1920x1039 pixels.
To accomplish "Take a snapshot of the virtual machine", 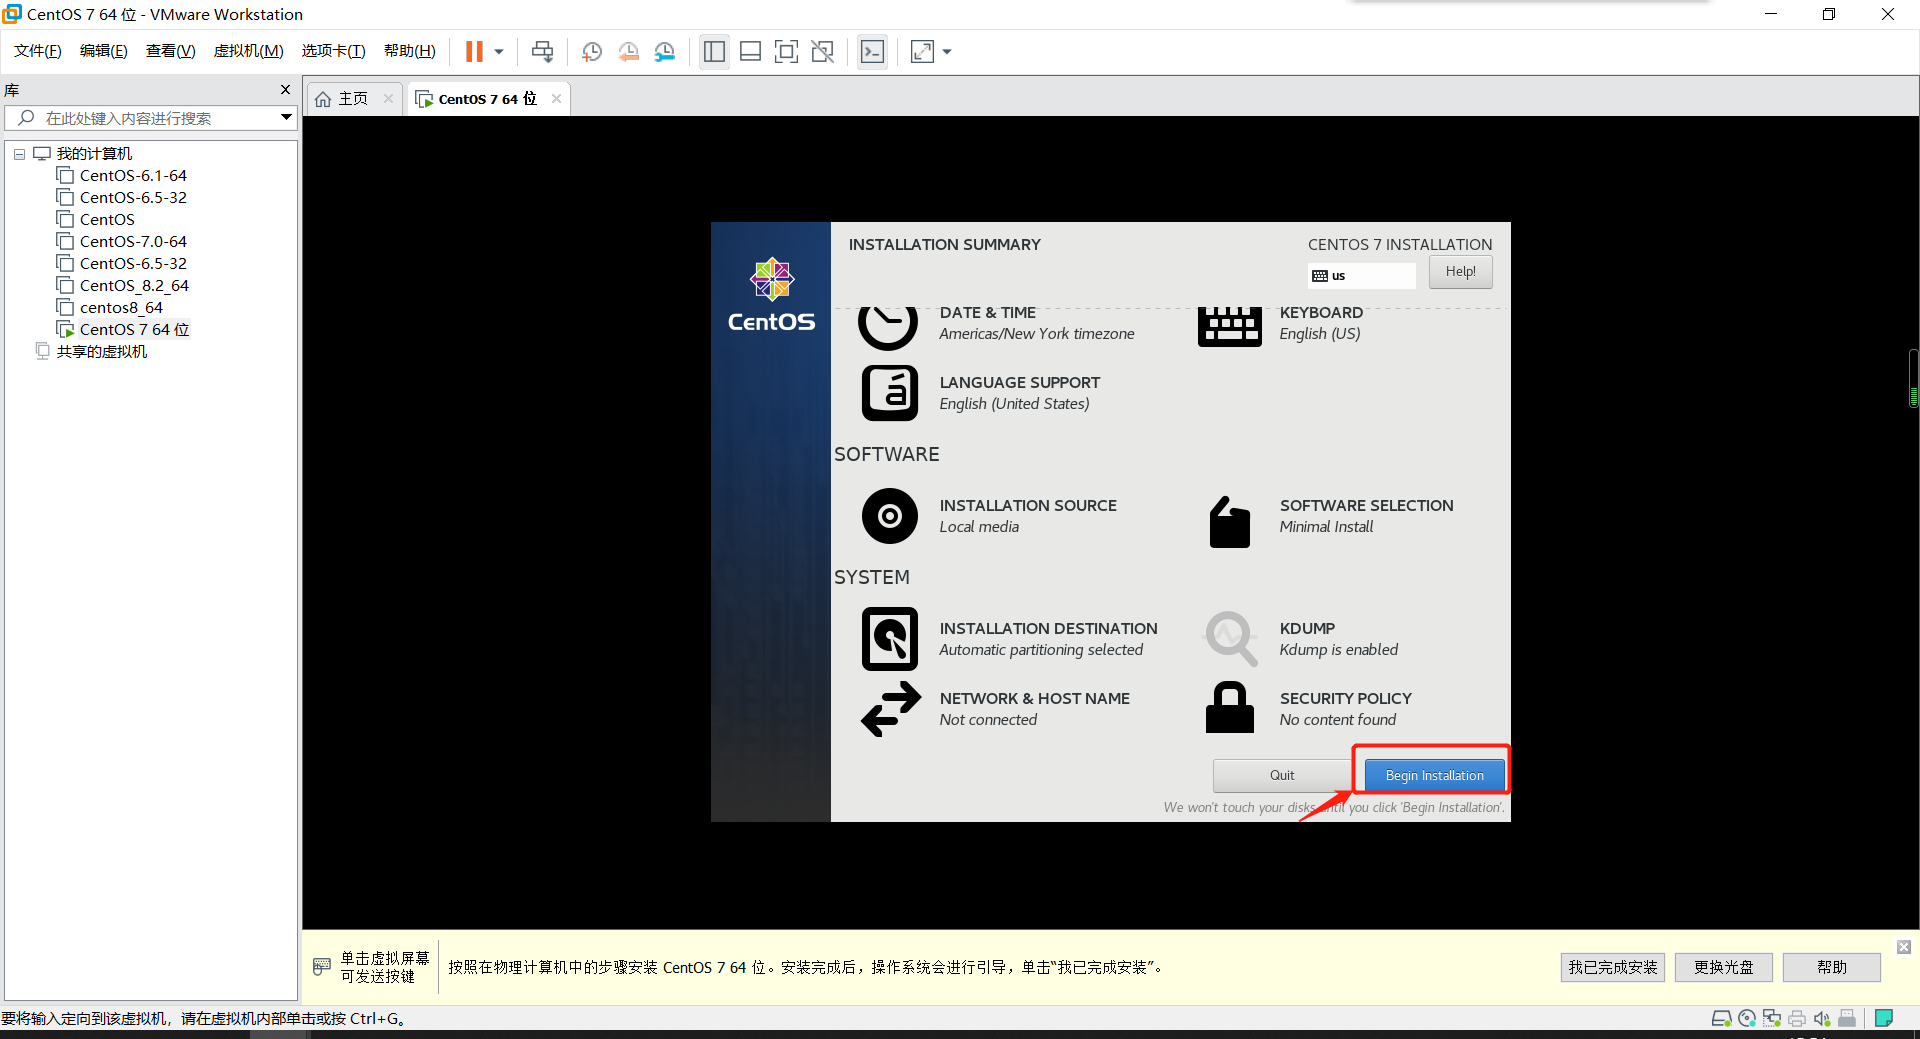I will pos(590,51).
